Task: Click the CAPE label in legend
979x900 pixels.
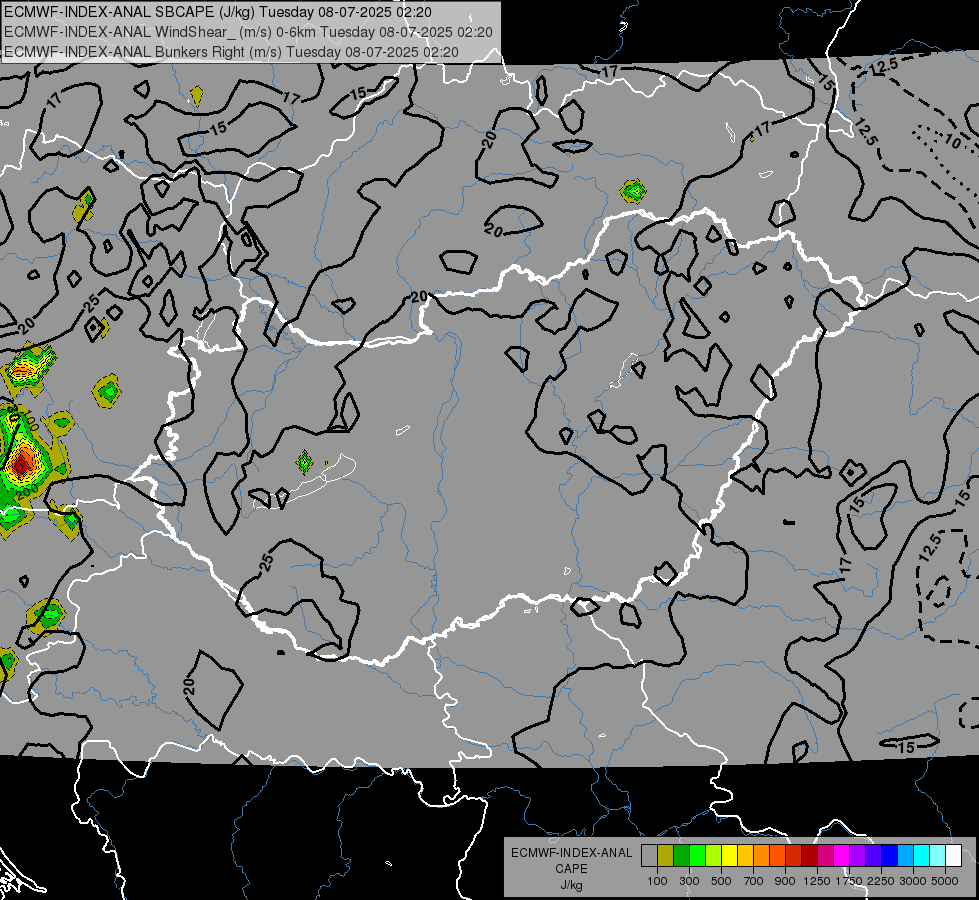Action: coord(571,868)
